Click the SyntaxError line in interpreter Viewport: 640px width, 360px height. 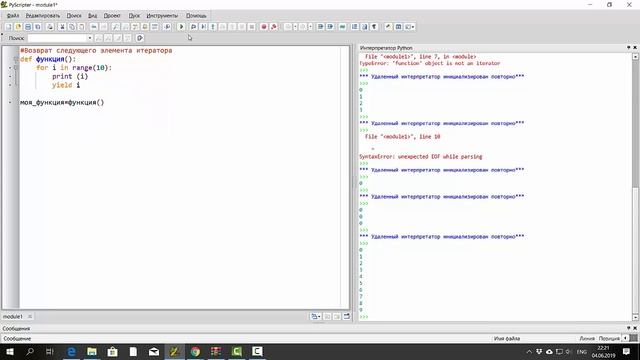pos(420,157)
